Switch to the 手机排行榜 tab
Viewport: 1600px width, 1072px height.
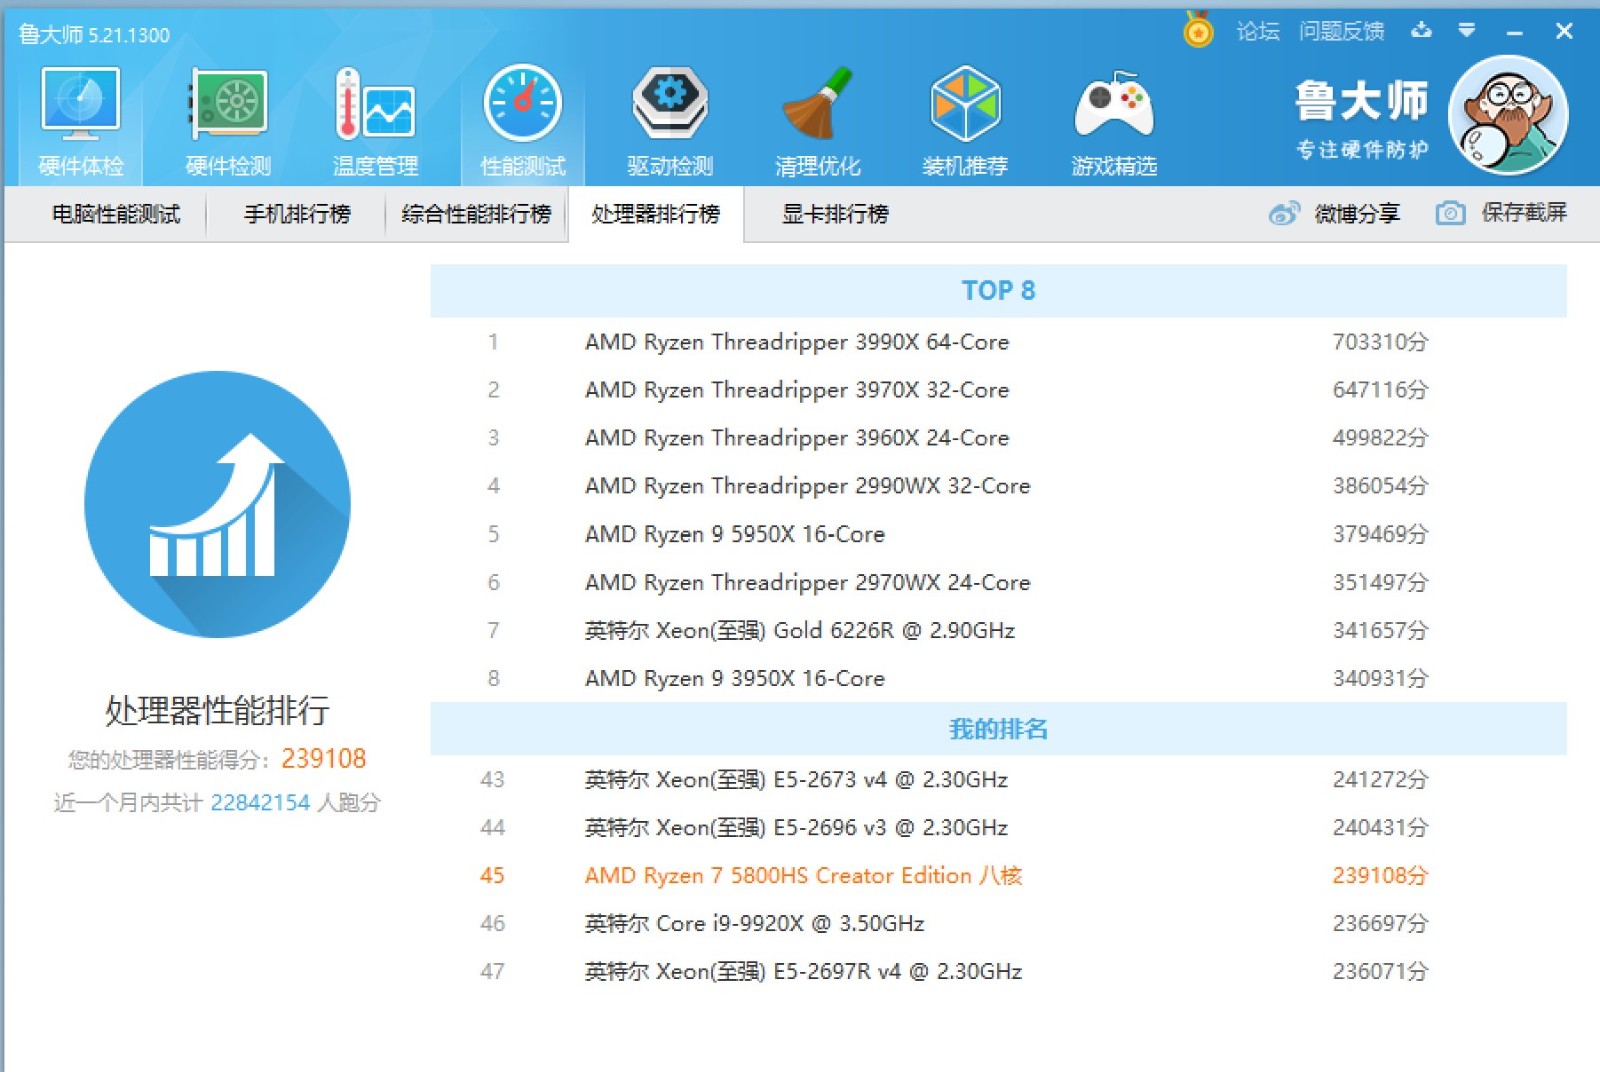tap(297, 214)
